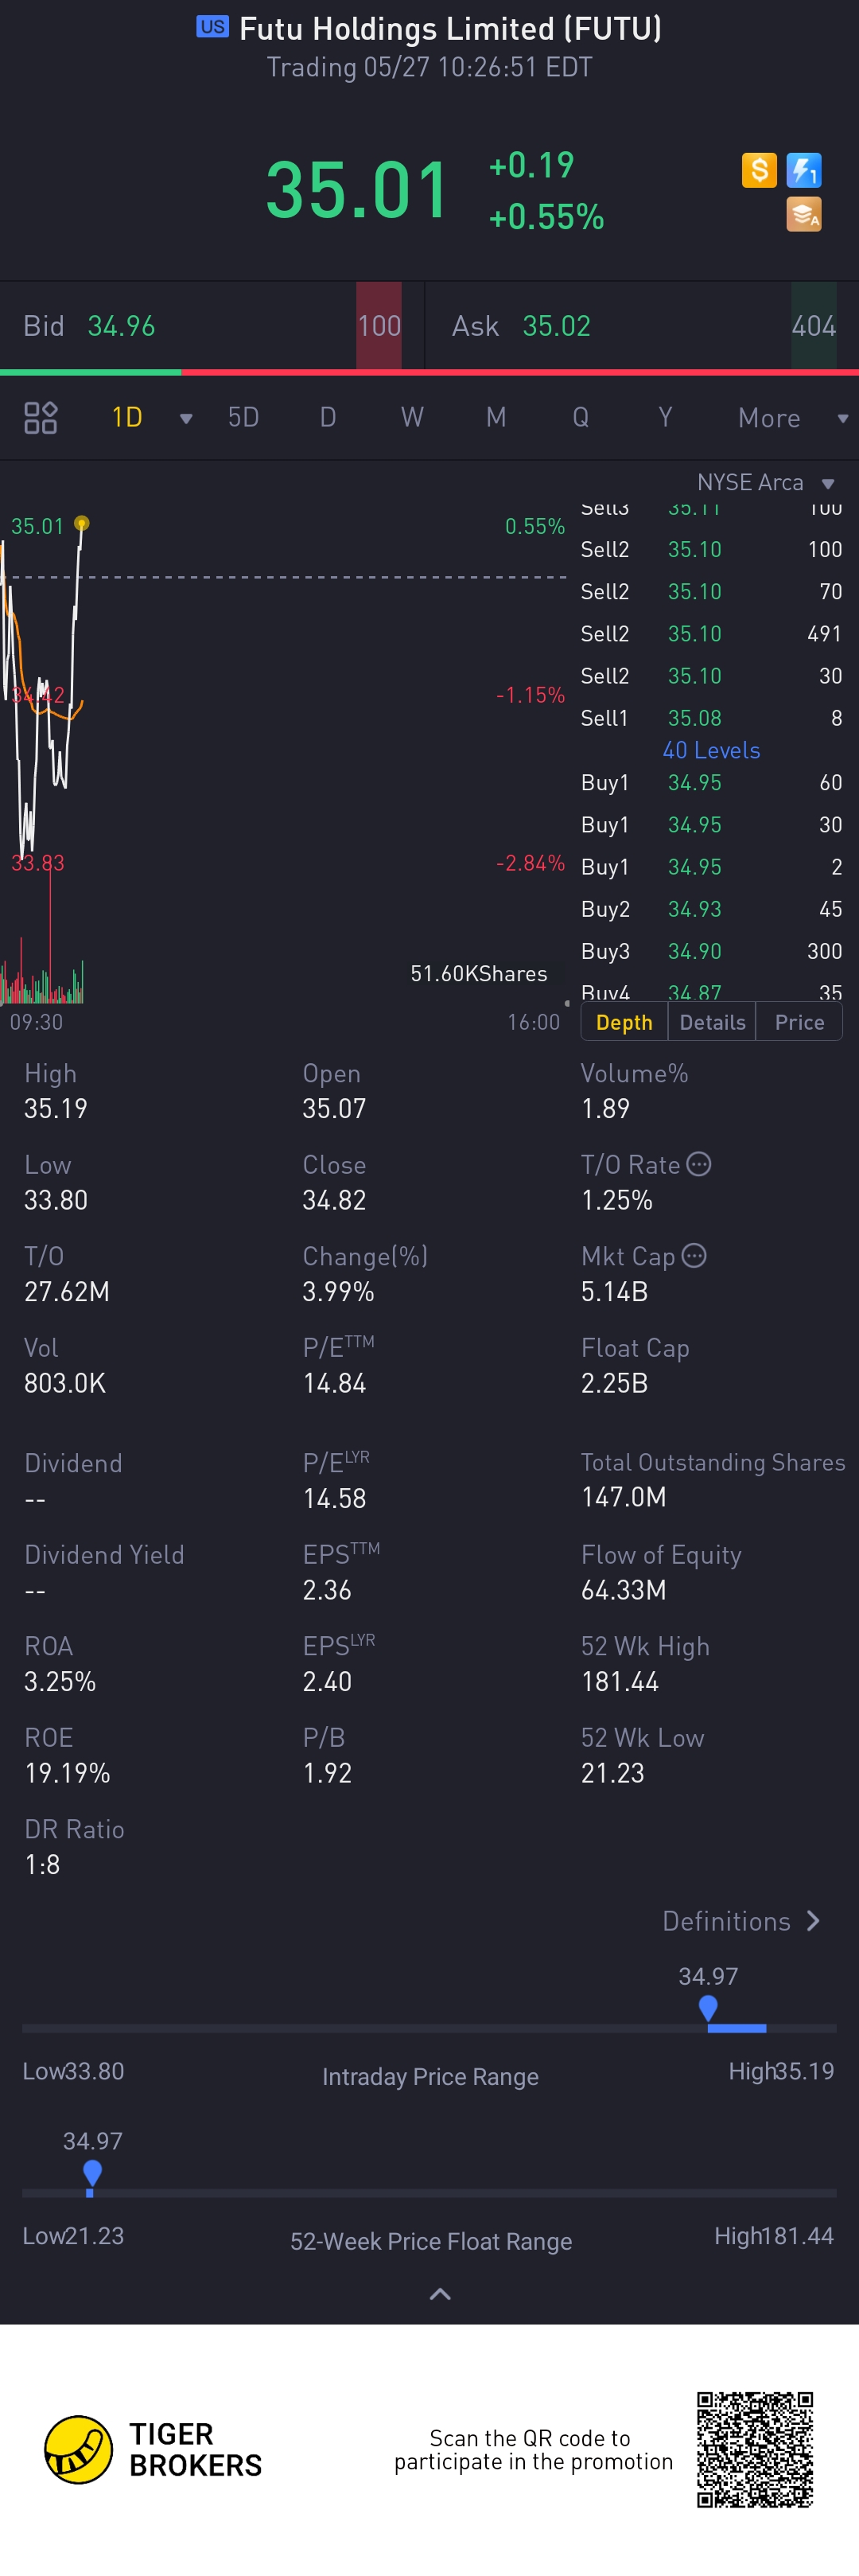Tap the P/E TTM 14.84 value
This screenshot has height=2576, width=859.
coord(334,1383)
